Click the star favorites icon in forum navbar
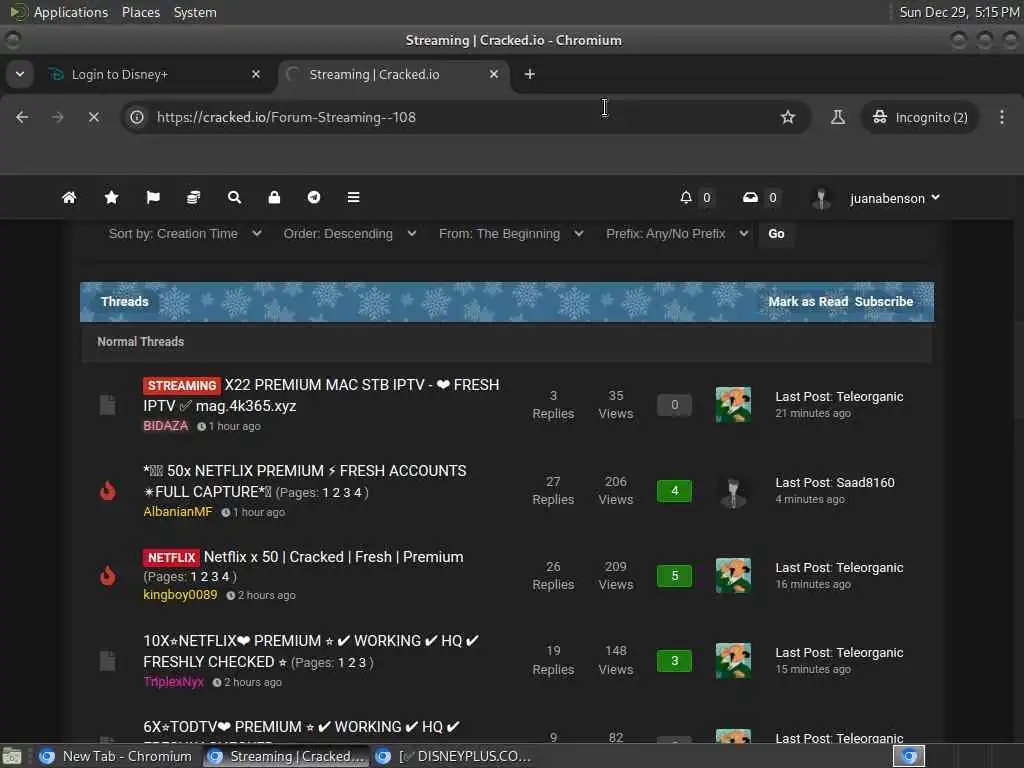This screenshot has height=768, width=1024. tap(111, 197)
